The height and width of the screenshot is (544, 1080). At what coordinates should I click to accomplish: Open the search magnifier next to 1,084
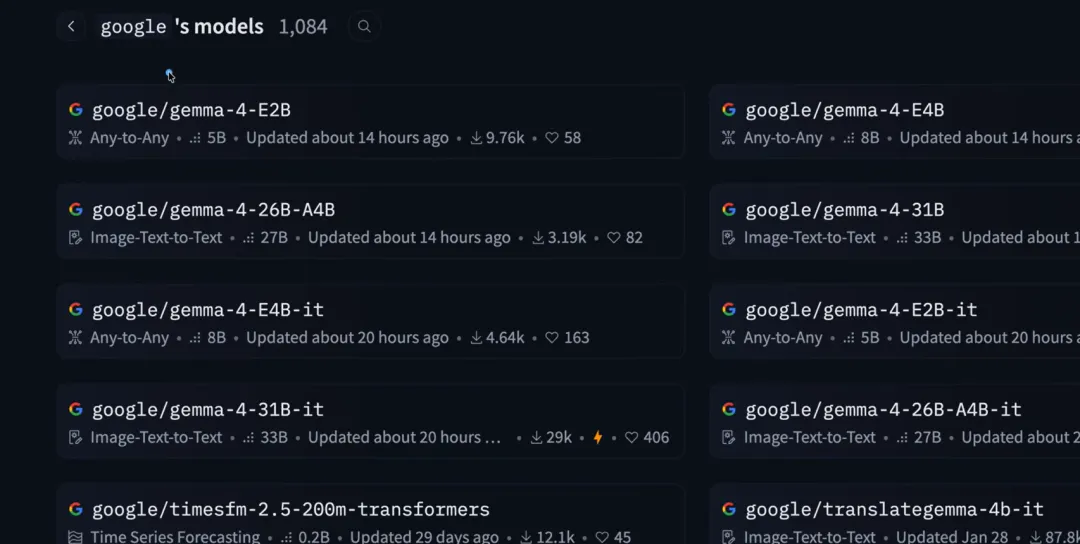(364, 27)
